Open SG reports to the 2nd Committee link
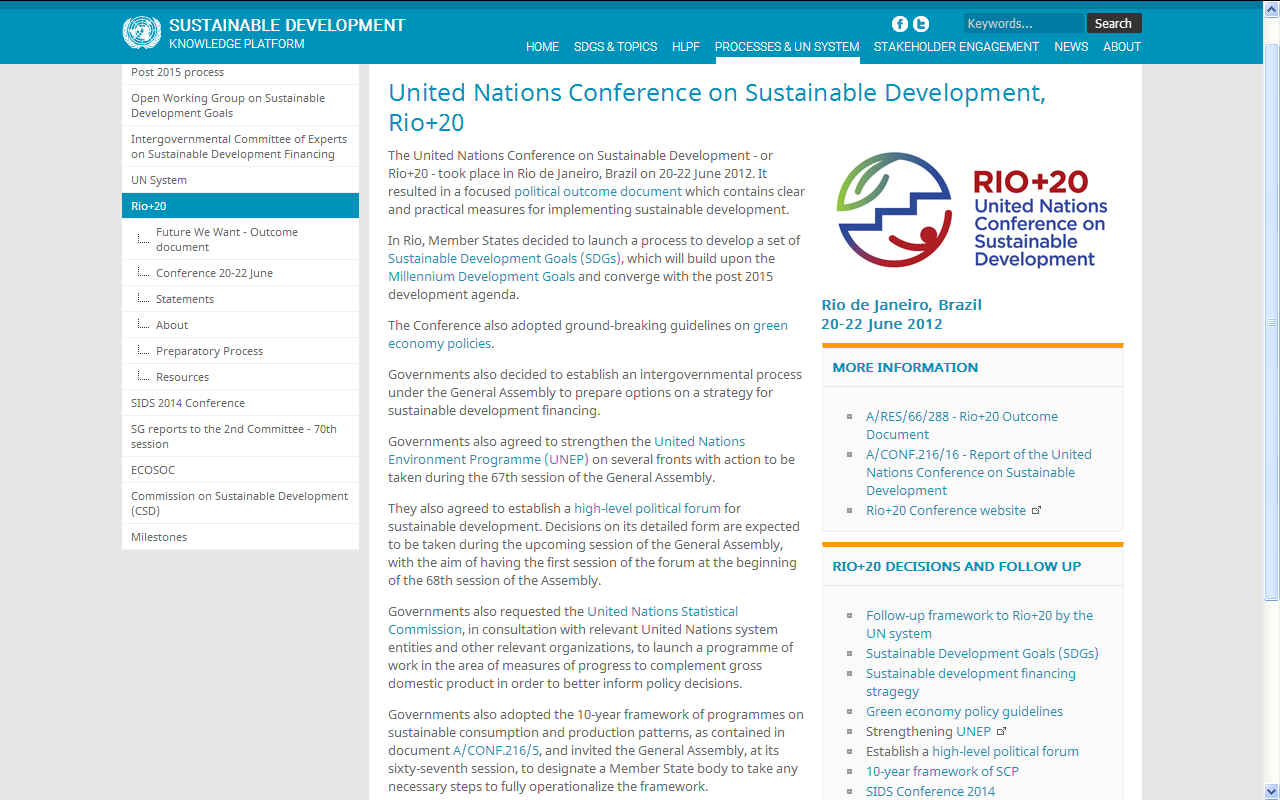 coord(240,436)
